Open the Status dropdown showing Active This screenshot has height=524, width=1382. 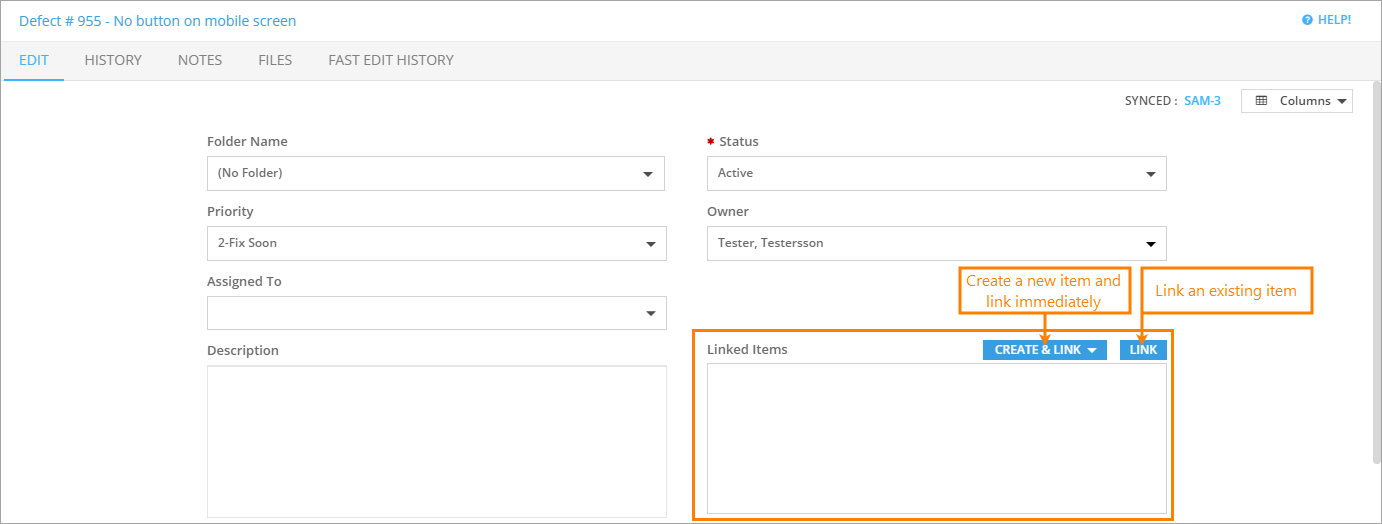click(x=936, y=173)
